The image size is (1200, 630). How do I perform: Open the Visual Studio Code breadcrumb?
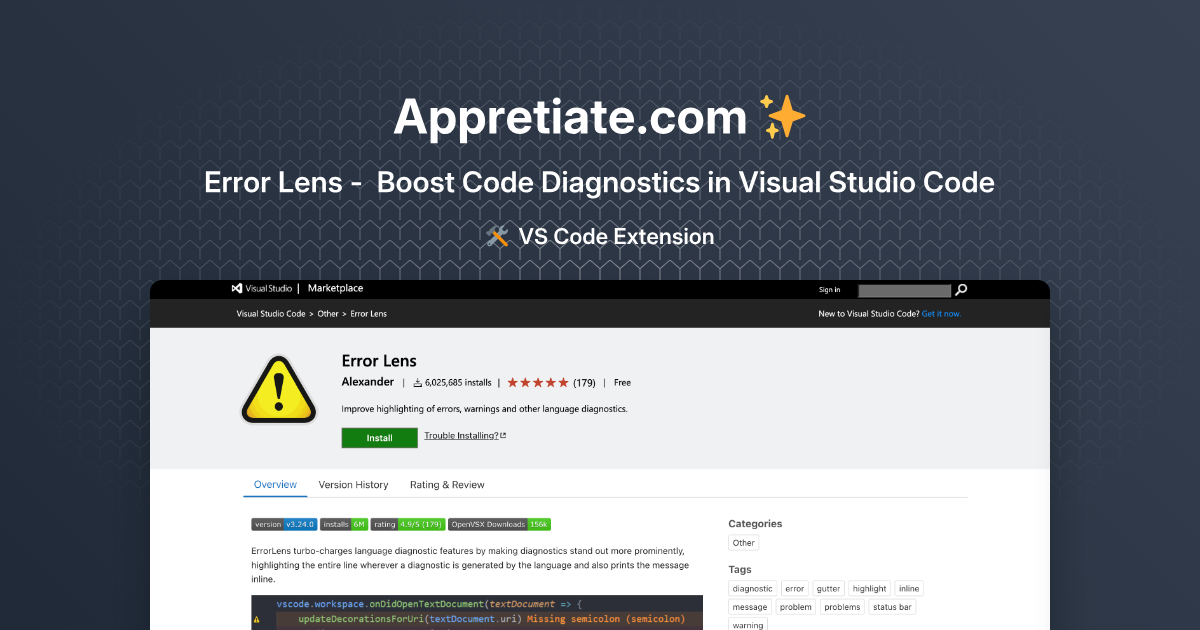tap(271, 314)
